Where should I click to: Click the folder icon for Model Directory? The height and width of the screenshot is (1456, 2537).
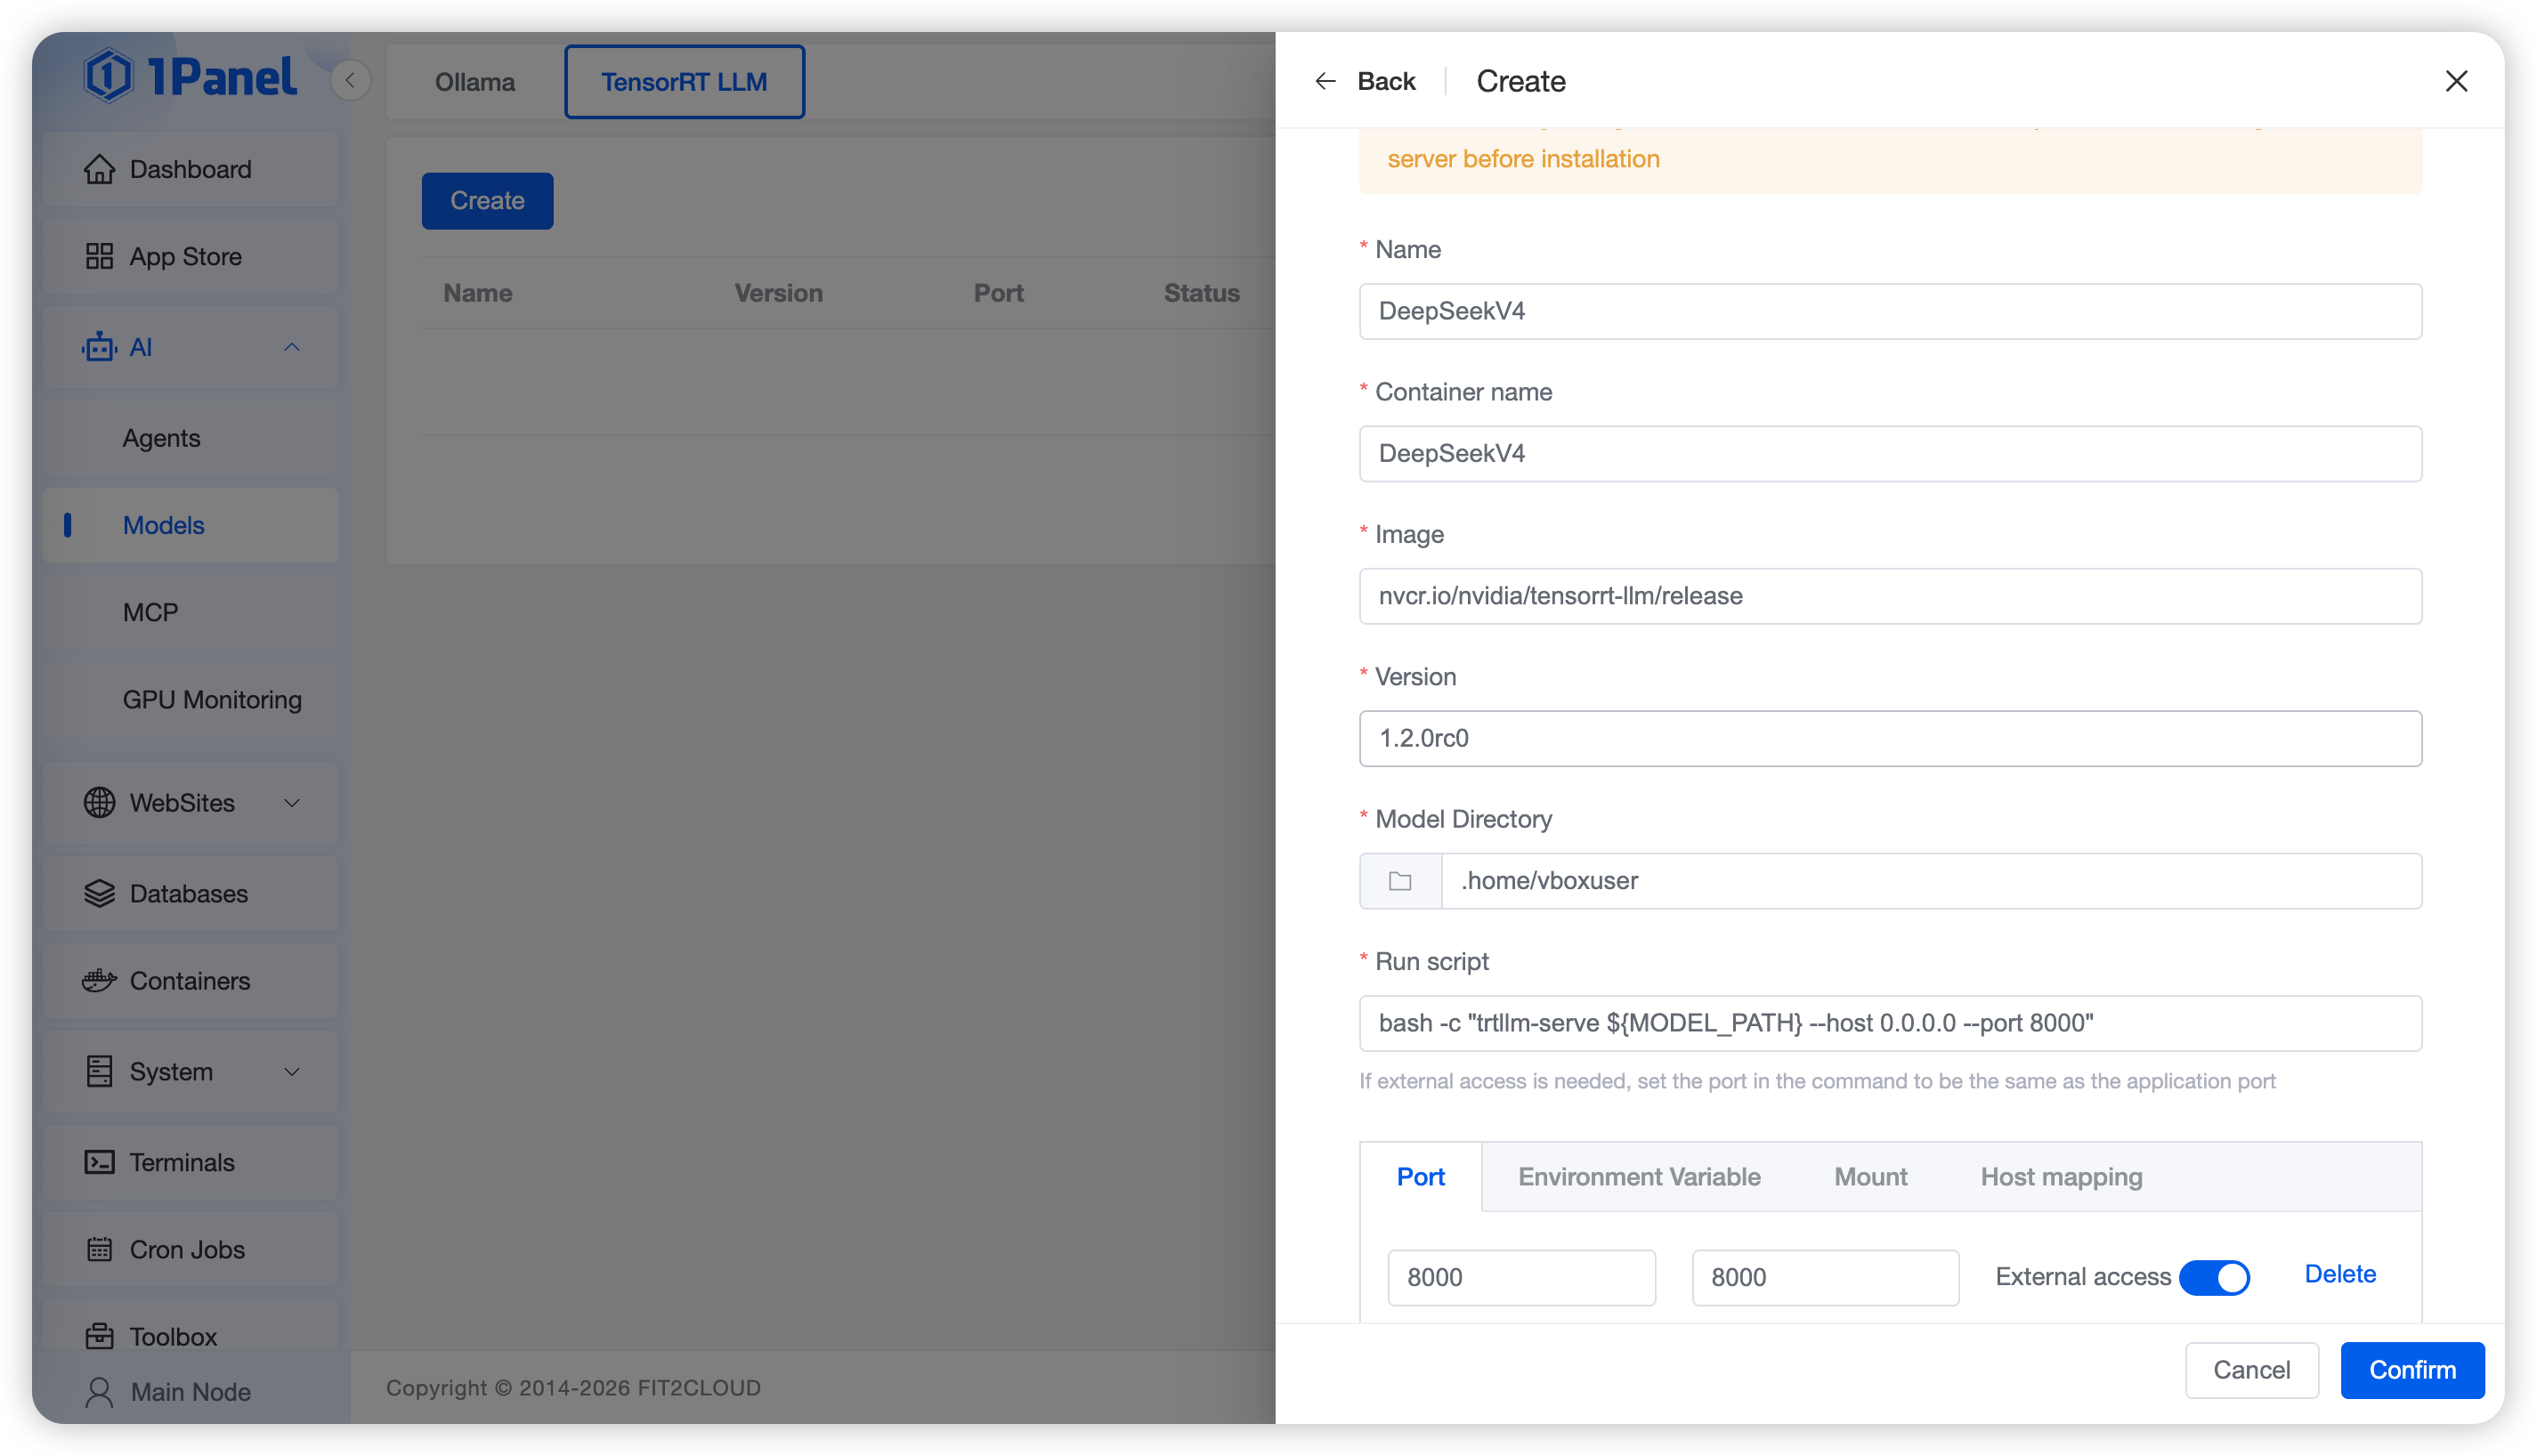point(1400,881)
